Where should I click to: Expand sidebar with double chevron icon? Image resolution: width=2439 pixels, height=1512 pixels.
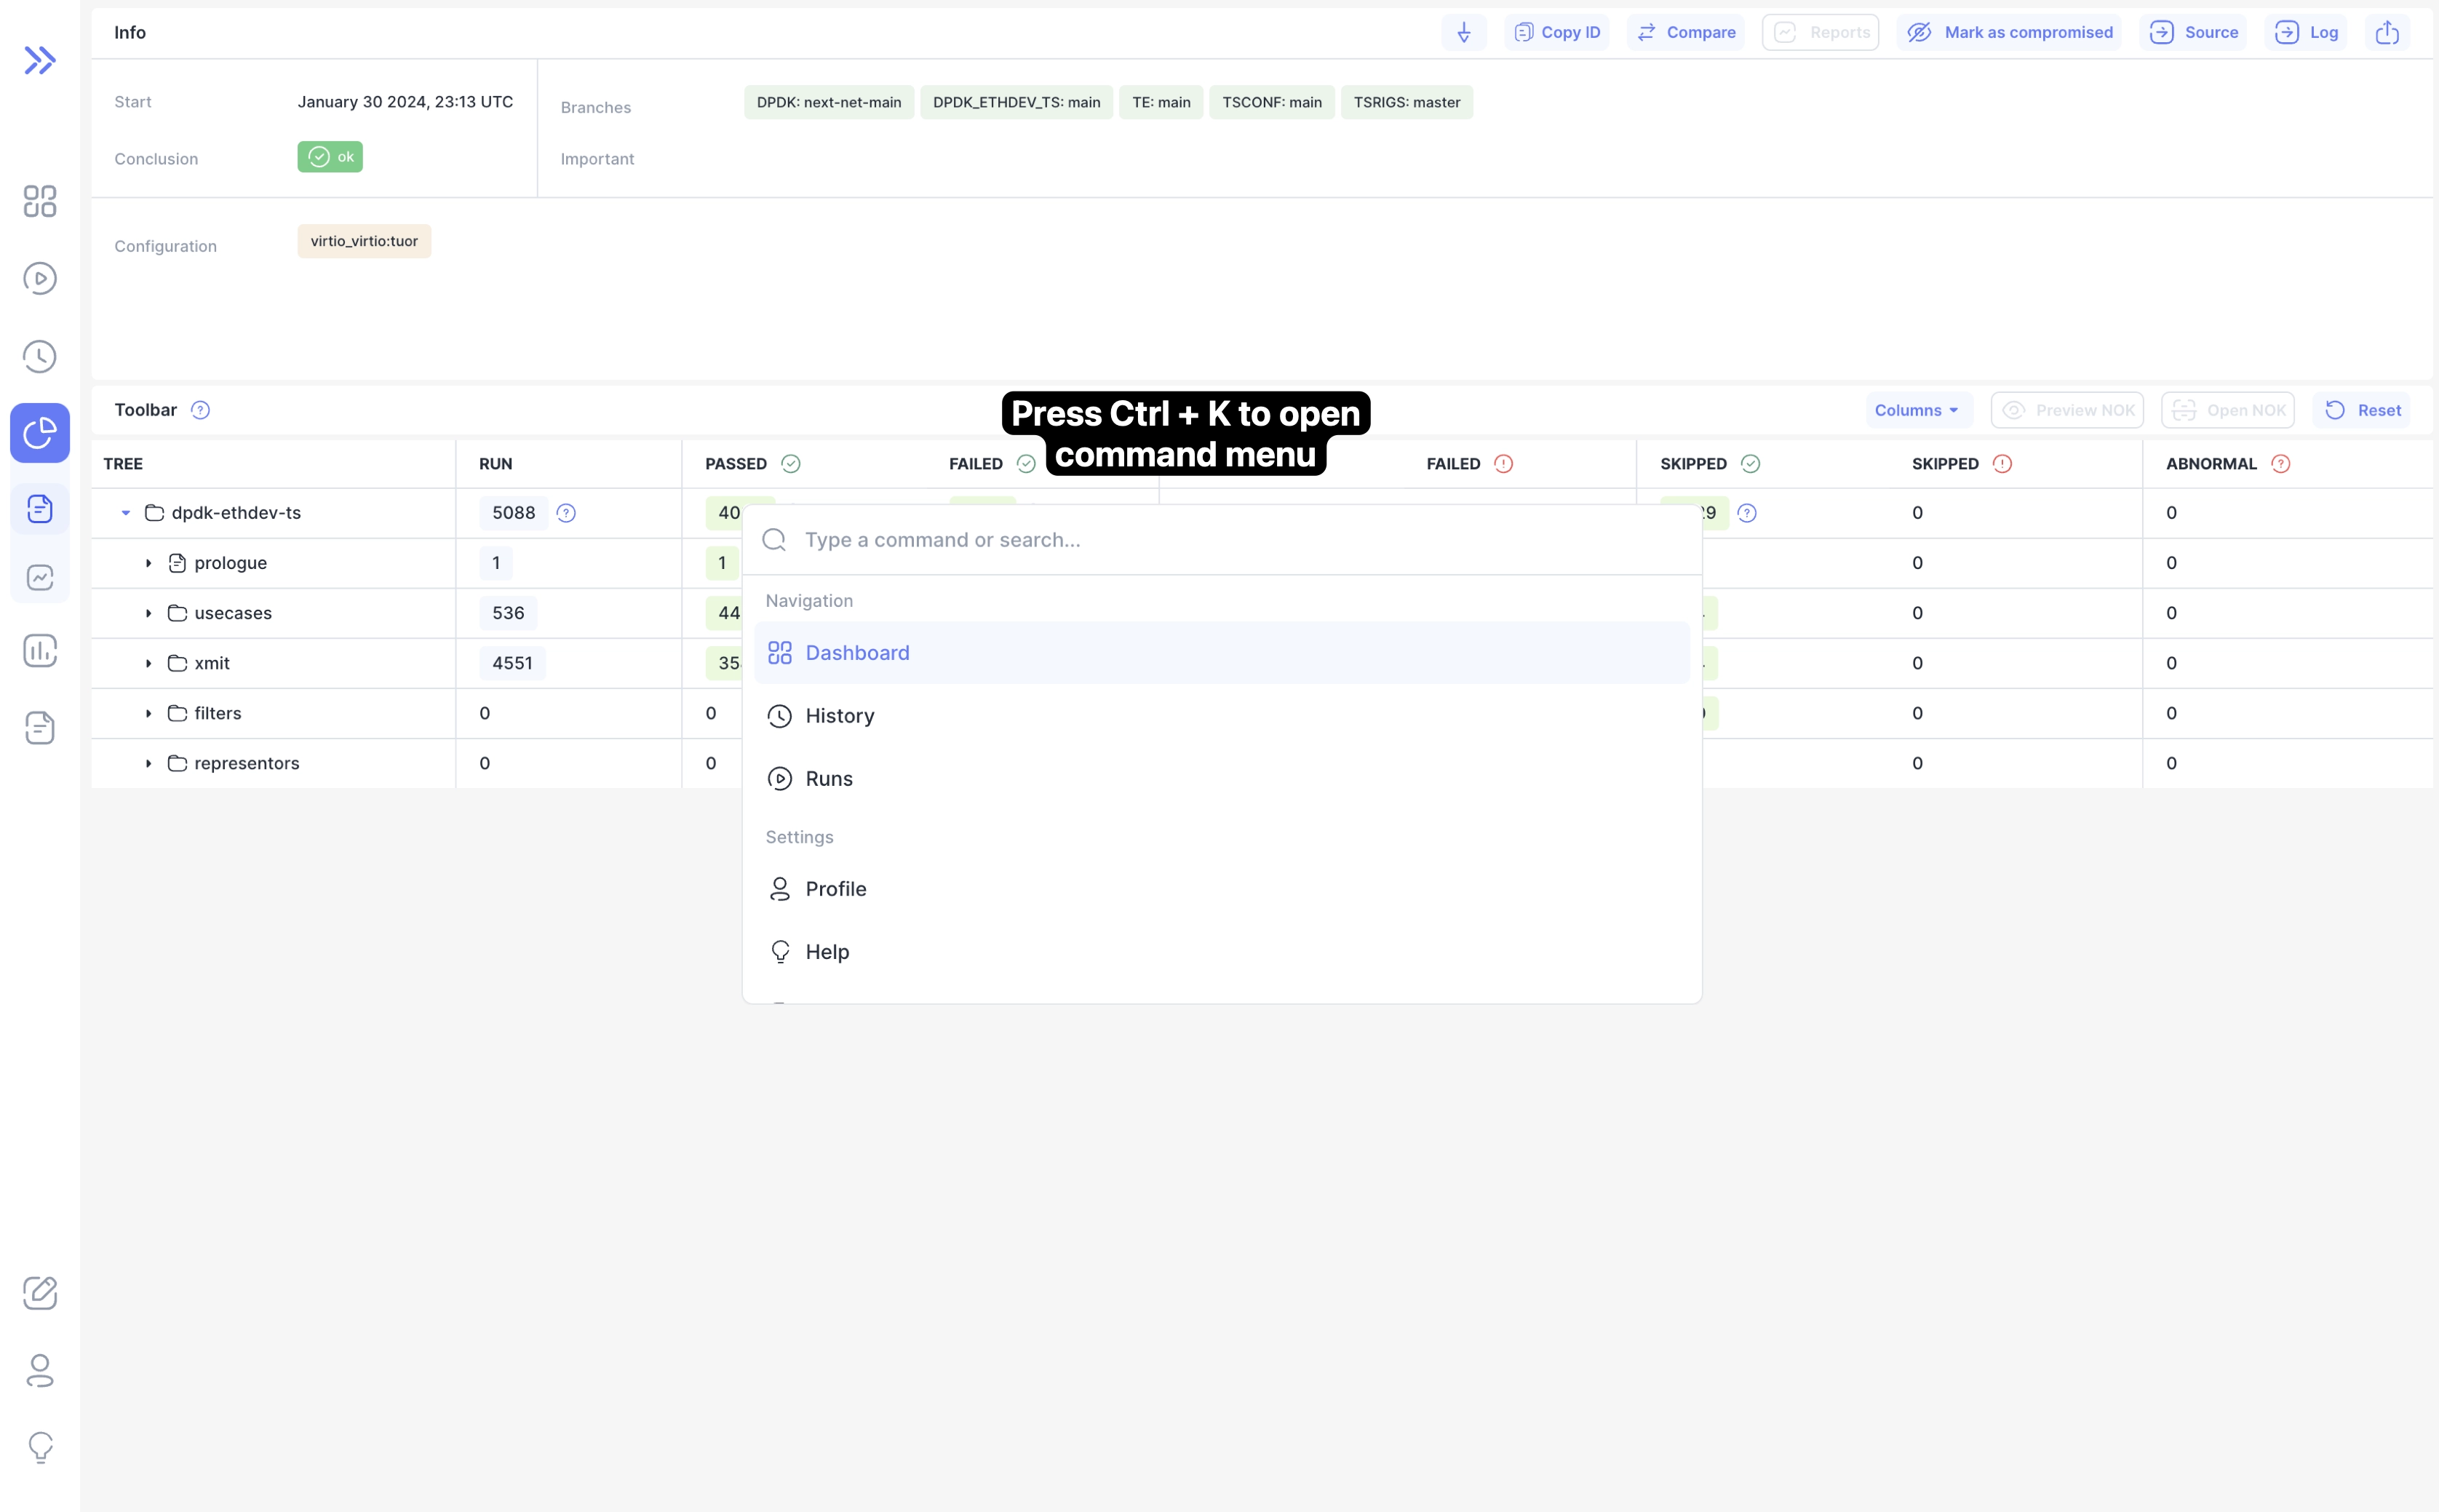(40, 61)
